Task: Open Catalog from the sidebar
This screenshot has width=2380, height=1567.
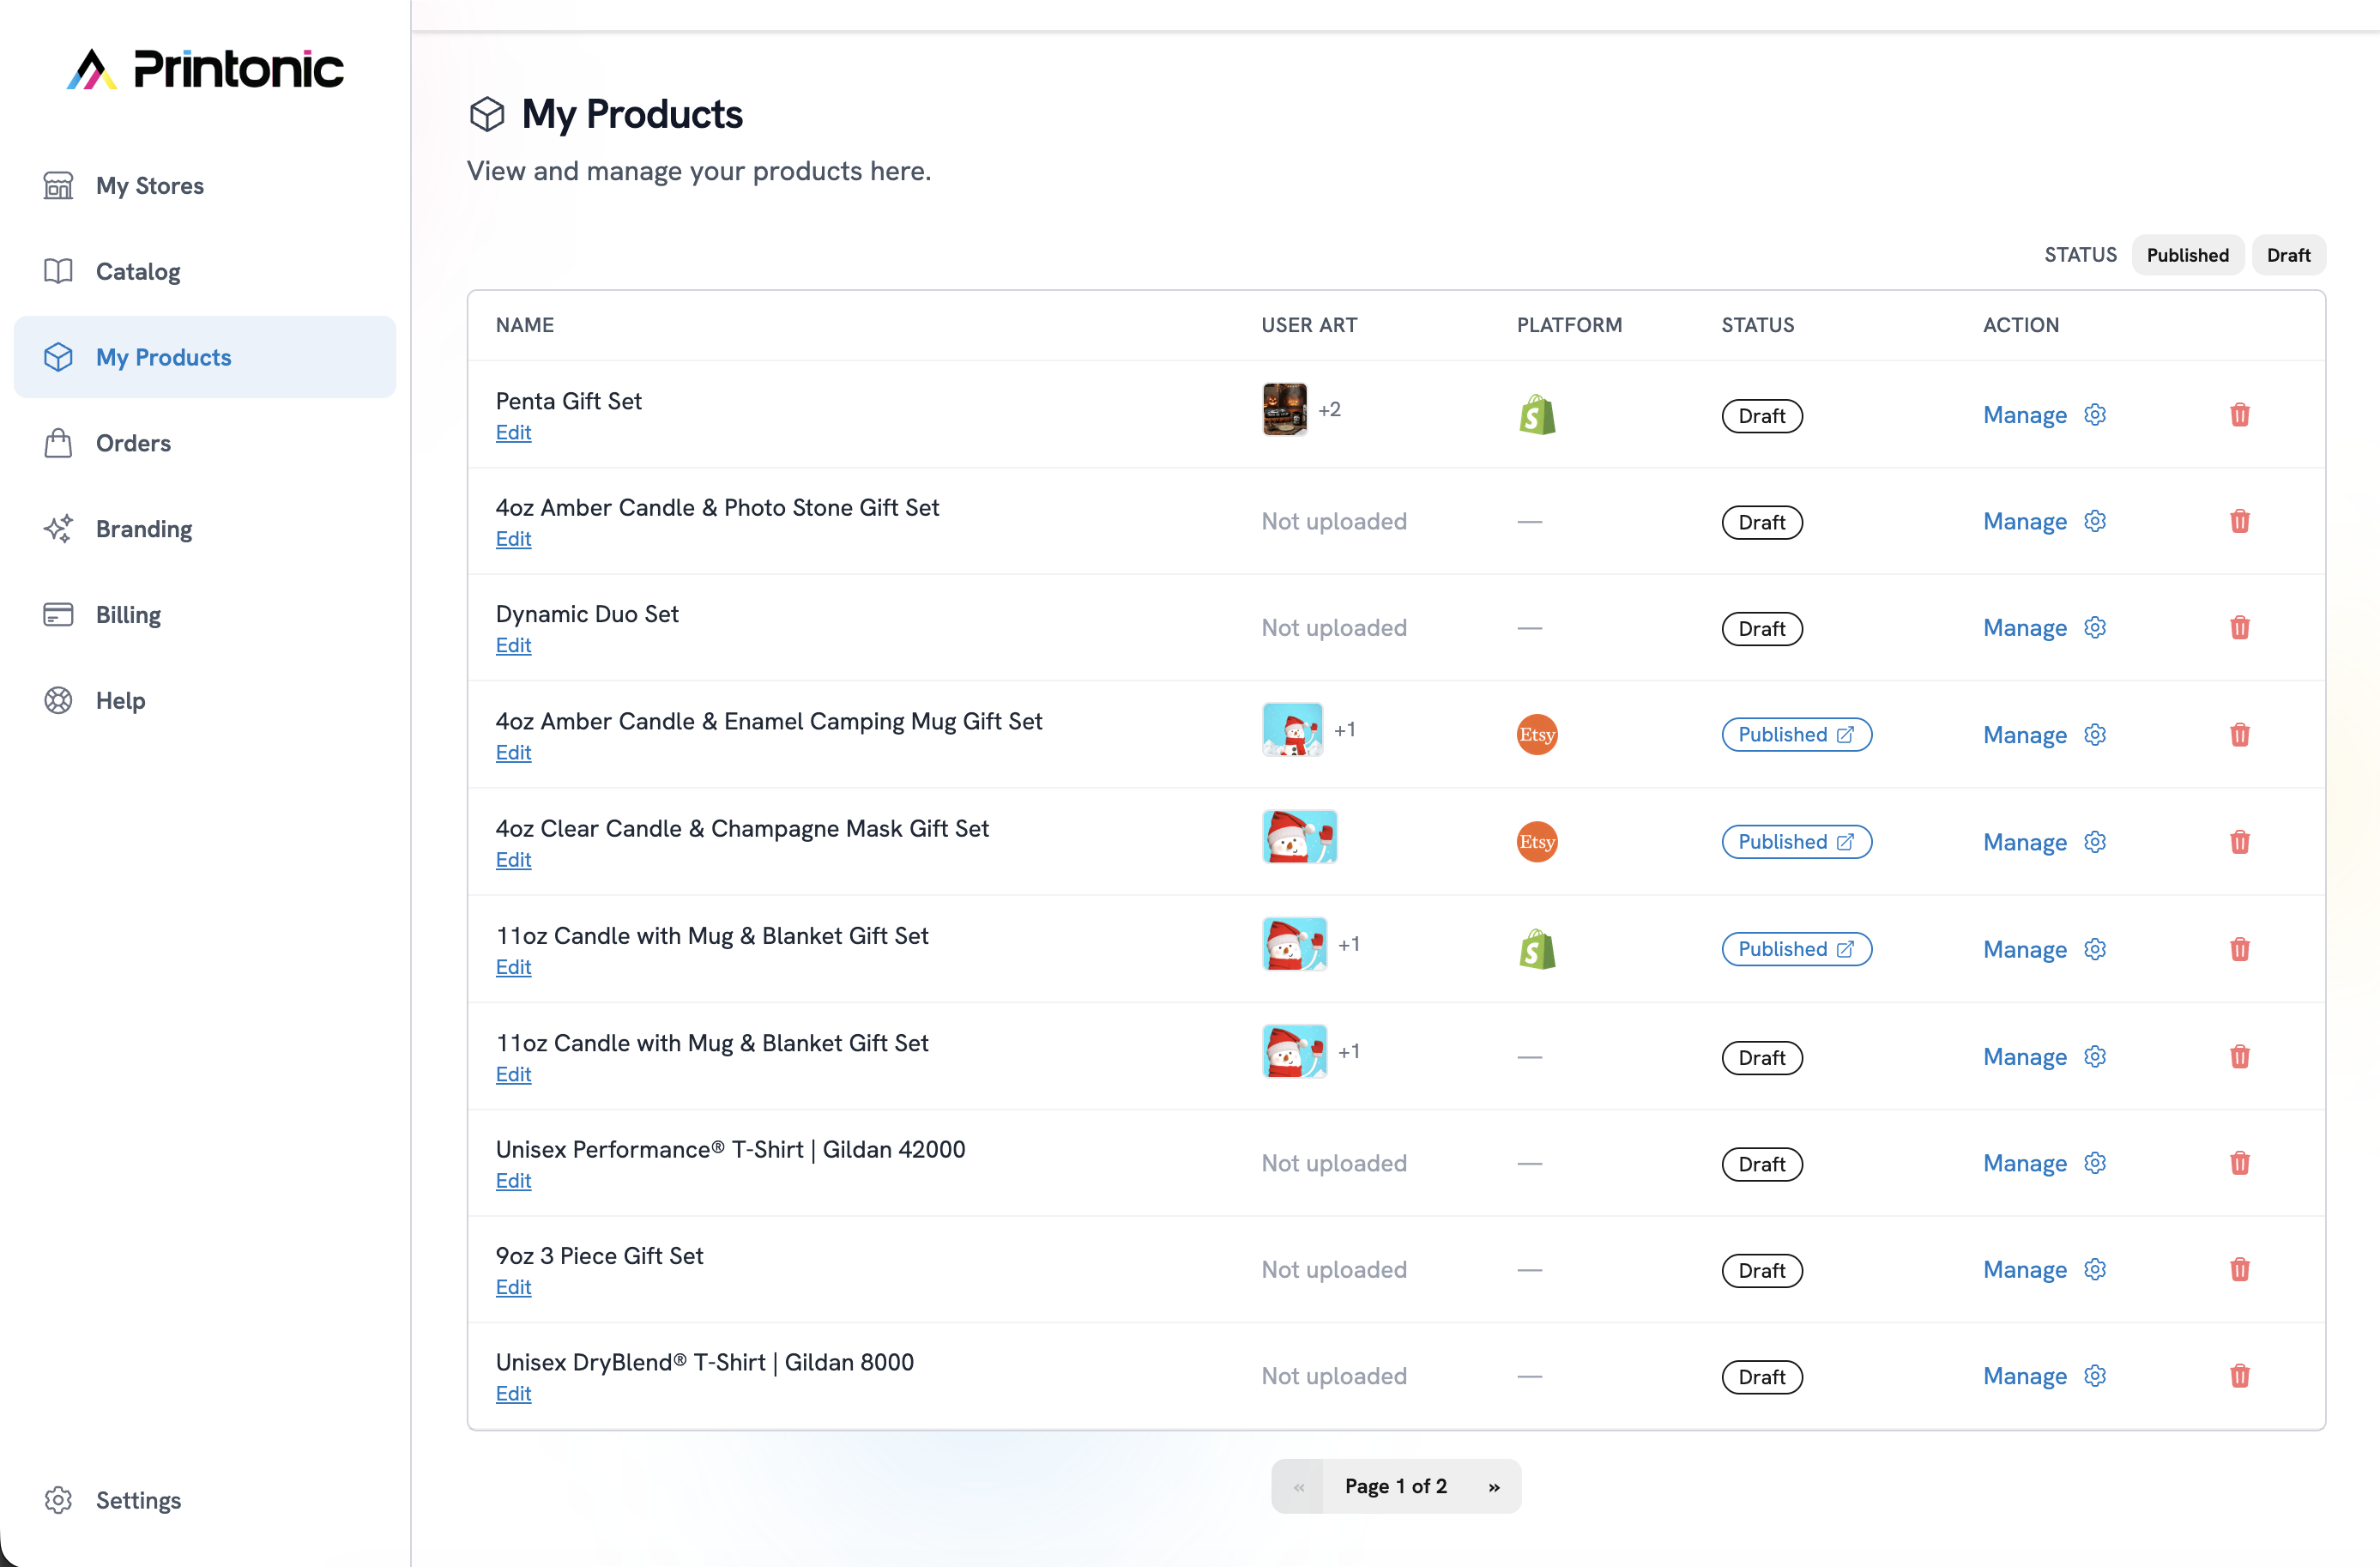Action: click(138, 271)
